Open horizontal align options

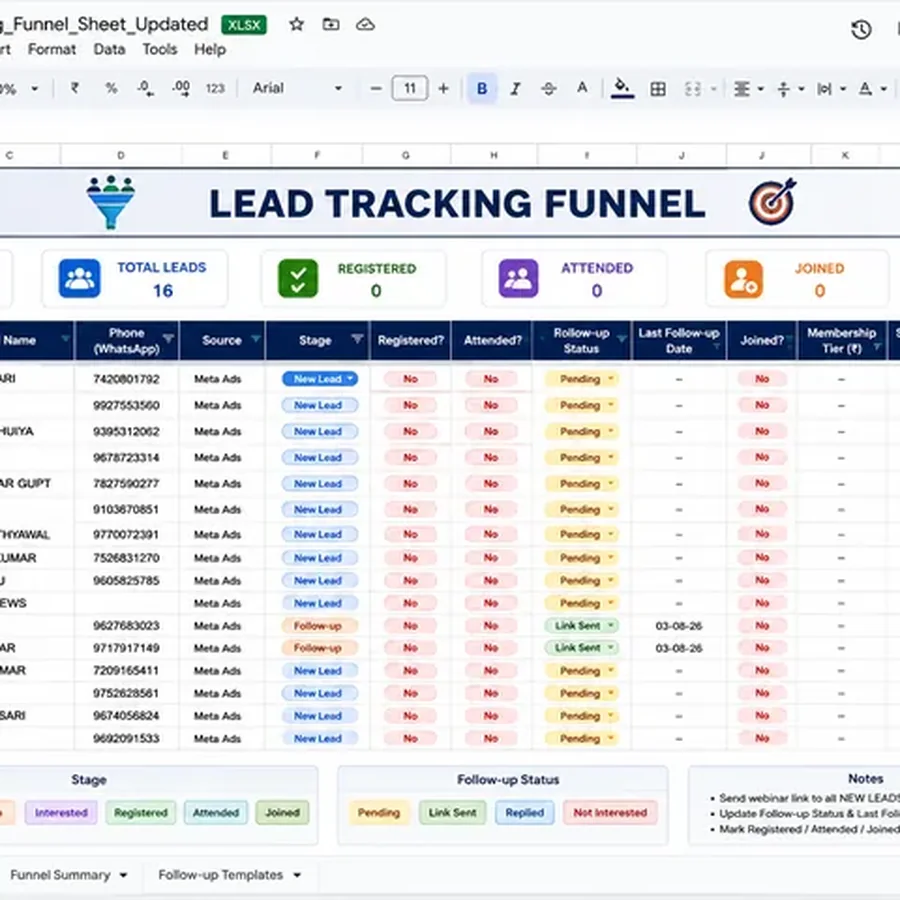tap(748, 88)
